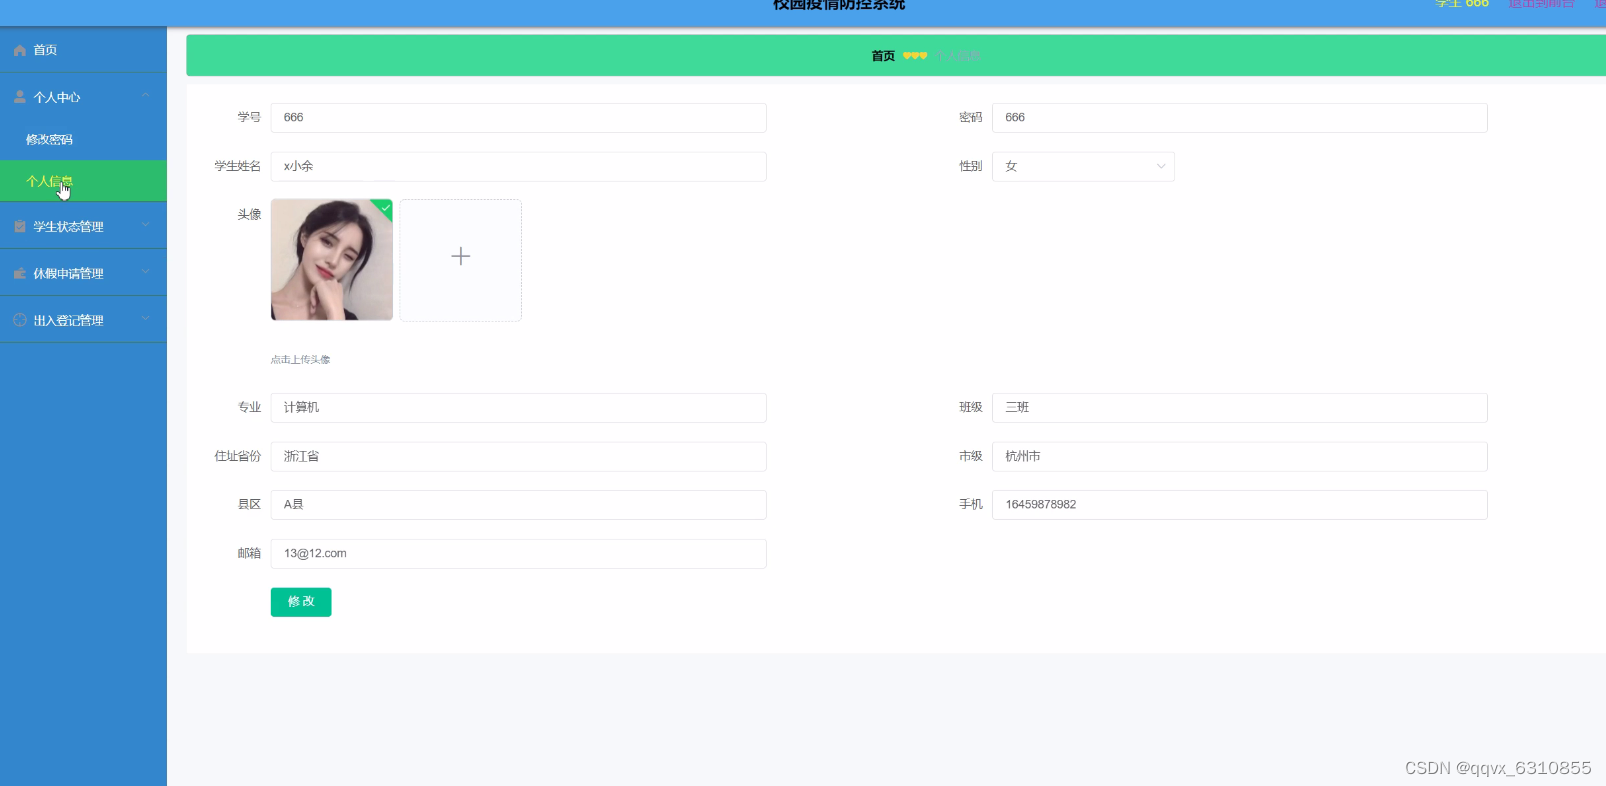Open the 个人中心 sidebar menu

(x=83, y=97)
